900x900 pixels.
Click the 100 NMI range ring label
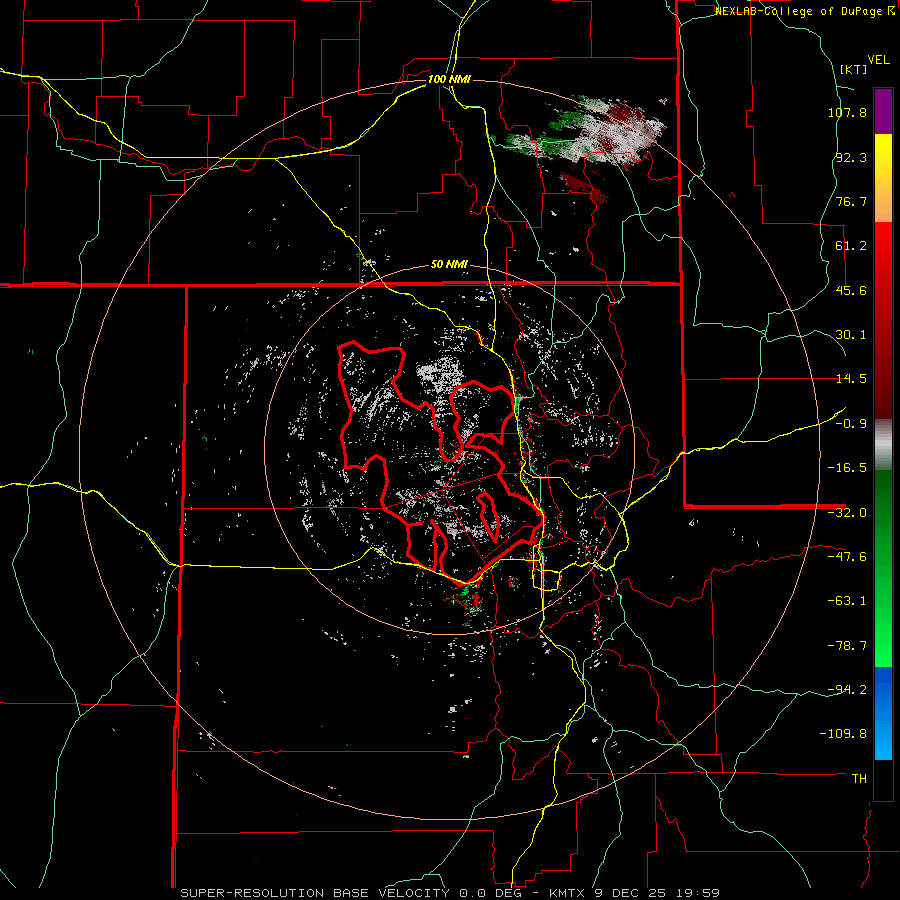(x=449, y=79)
